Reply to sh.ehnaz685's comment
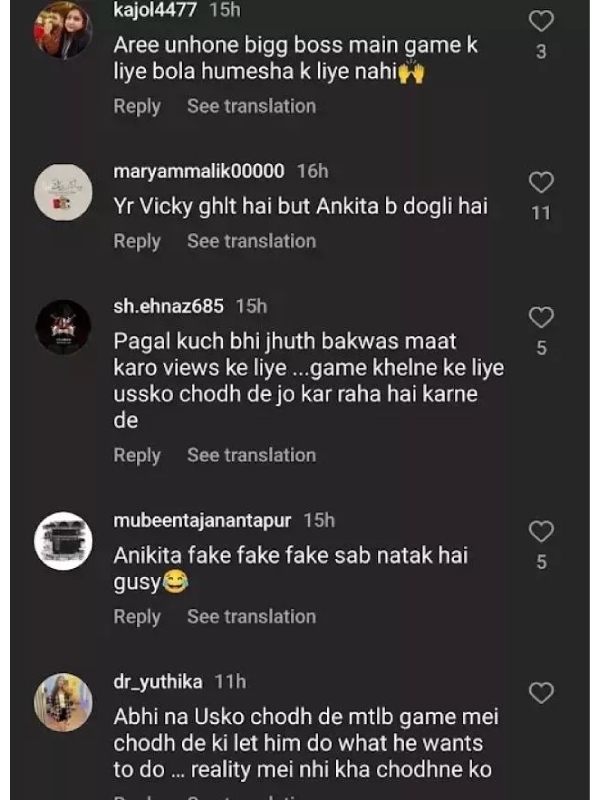600x800 pixels. pos(137,455)
